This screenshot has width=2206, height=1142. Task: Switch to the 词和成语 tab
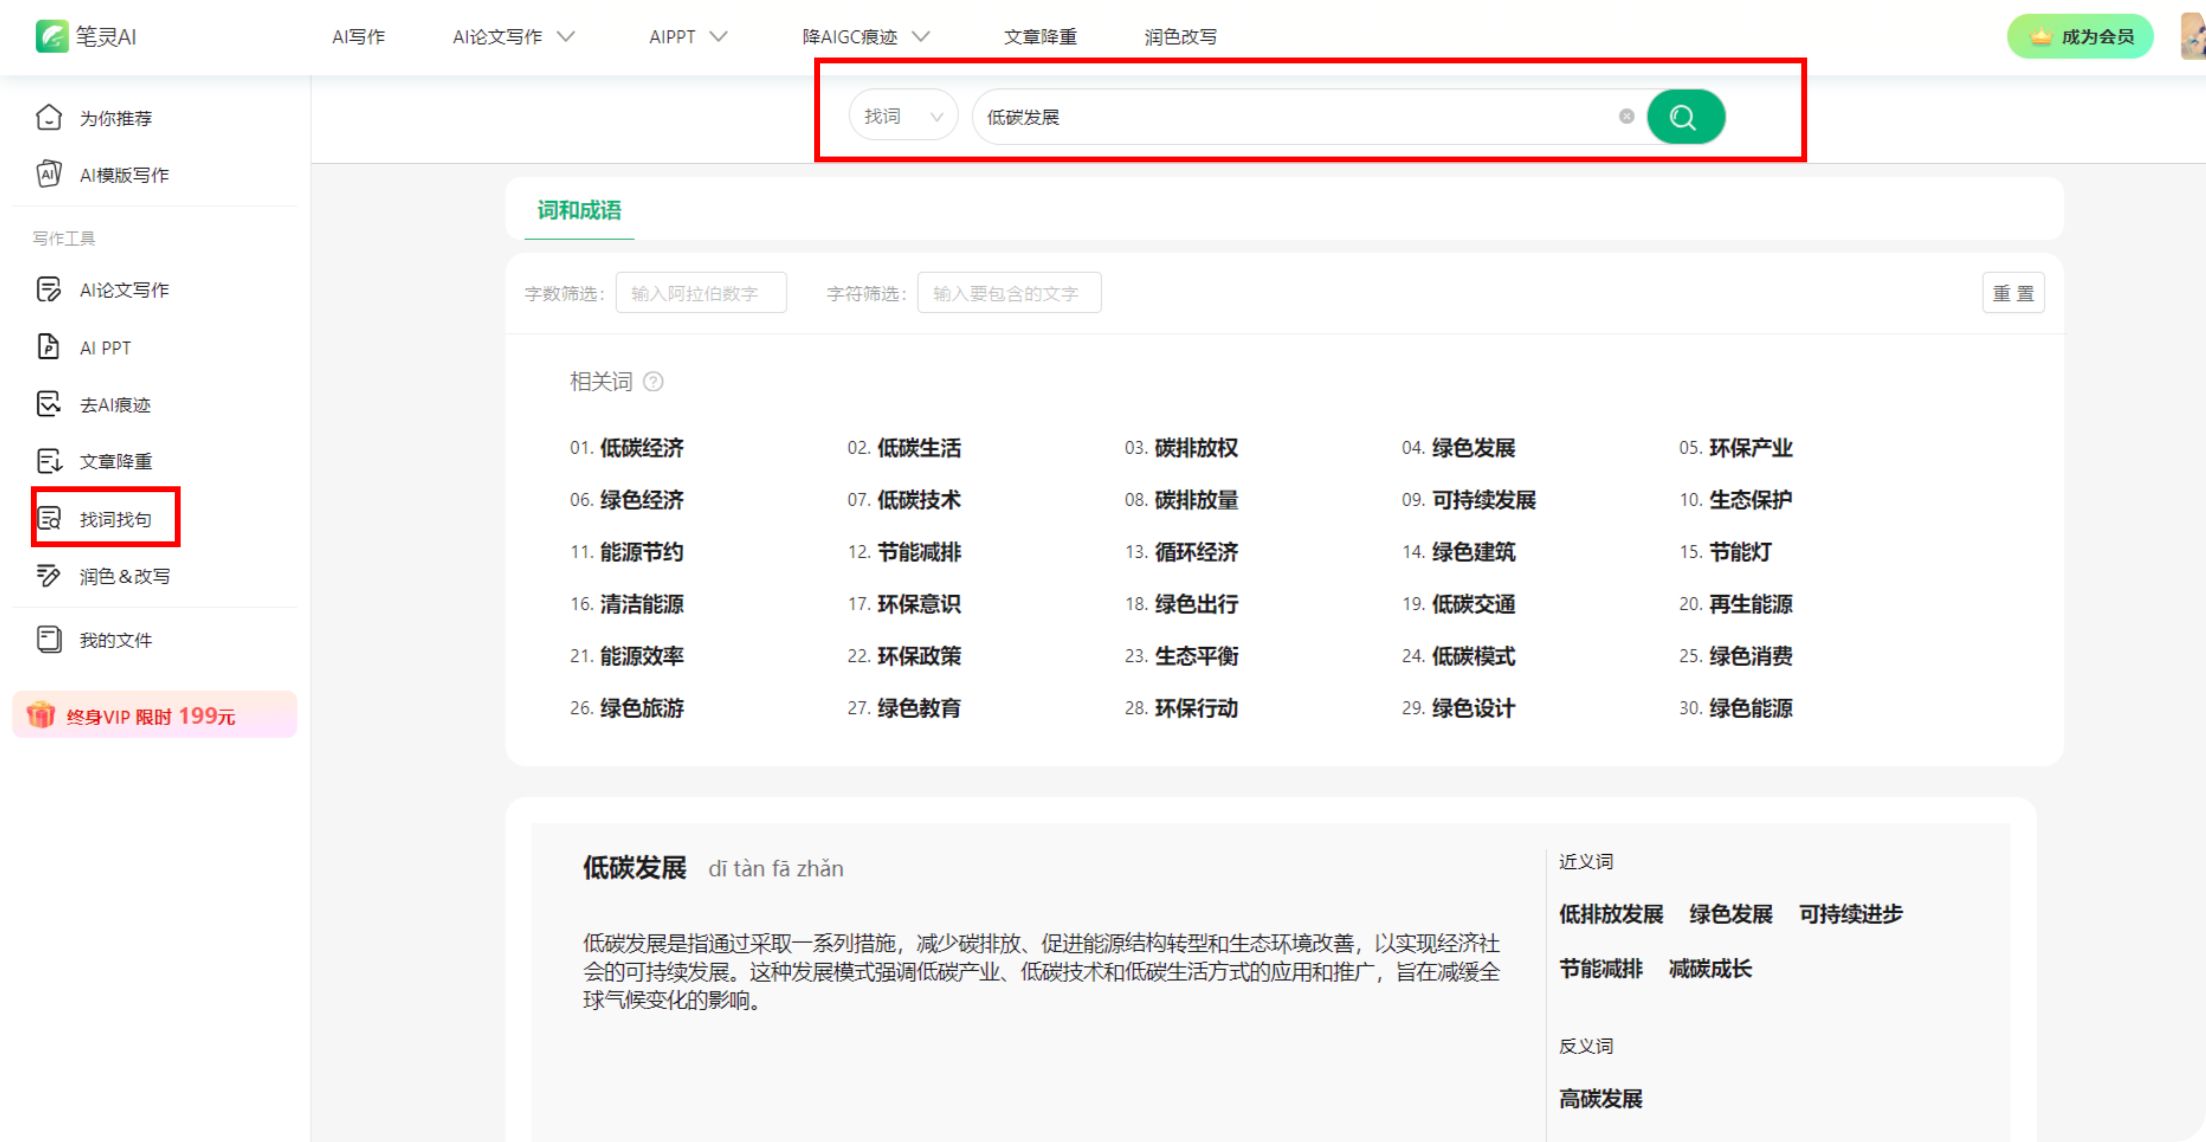(x=579, y=210)
